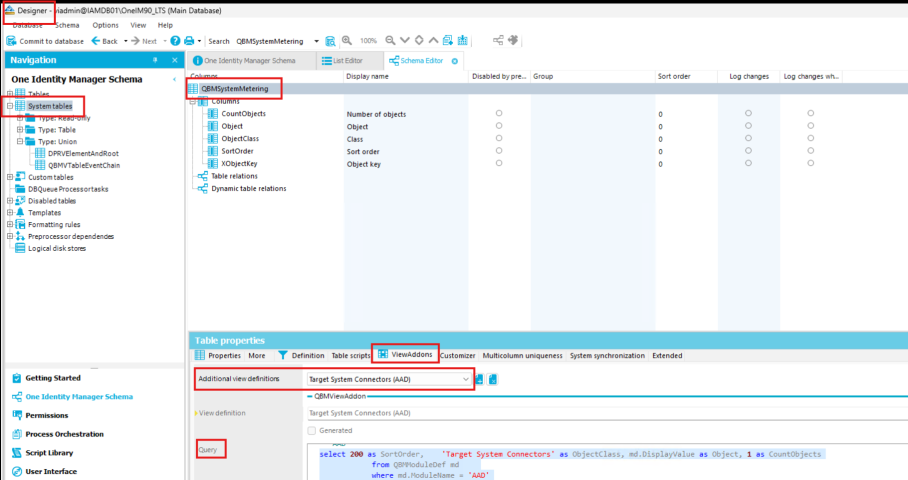Open the Schema menu
This screenshot has height=480, width=908.
pos(67,25)
